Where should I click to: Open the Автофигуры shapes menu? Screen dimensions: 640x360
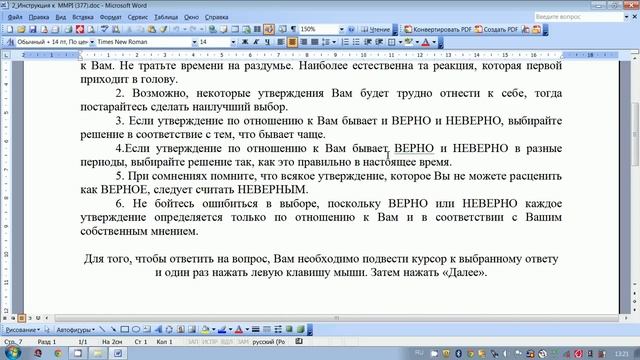(76, 330)
